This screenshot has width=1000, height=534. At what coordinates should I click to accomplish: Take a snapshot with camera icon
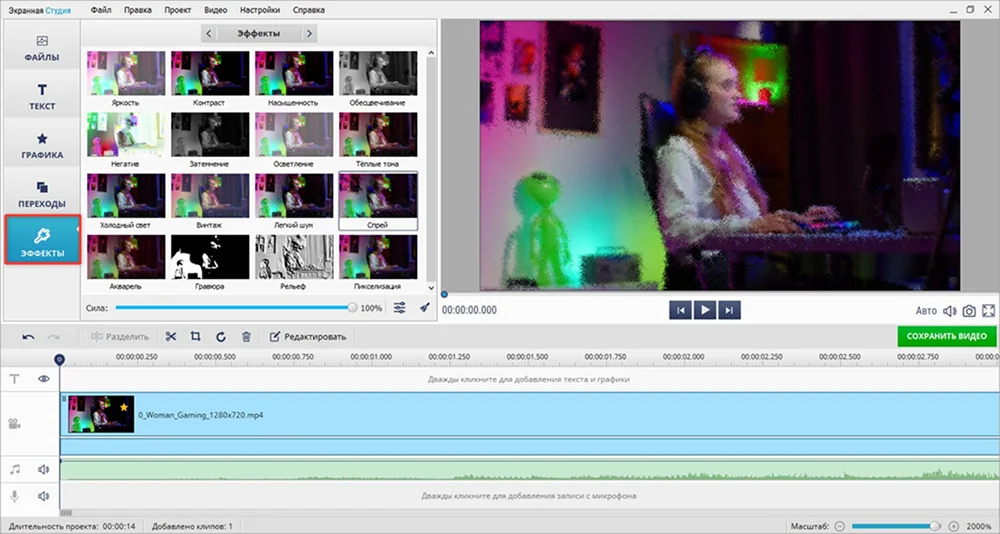click(969, 311)
